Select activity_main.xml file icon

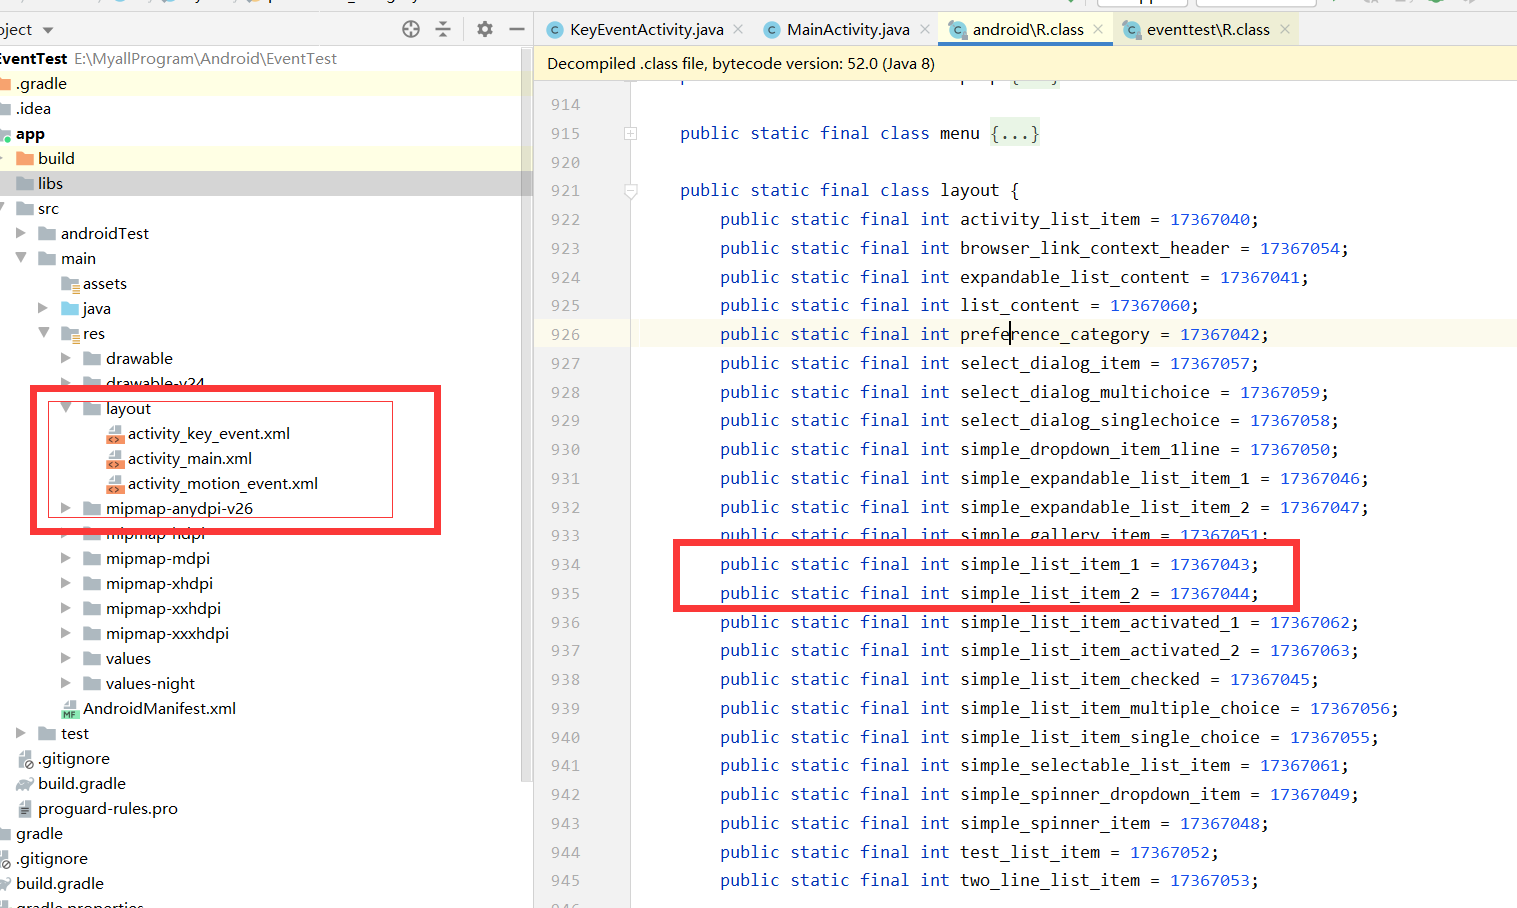tap(115, 459)
